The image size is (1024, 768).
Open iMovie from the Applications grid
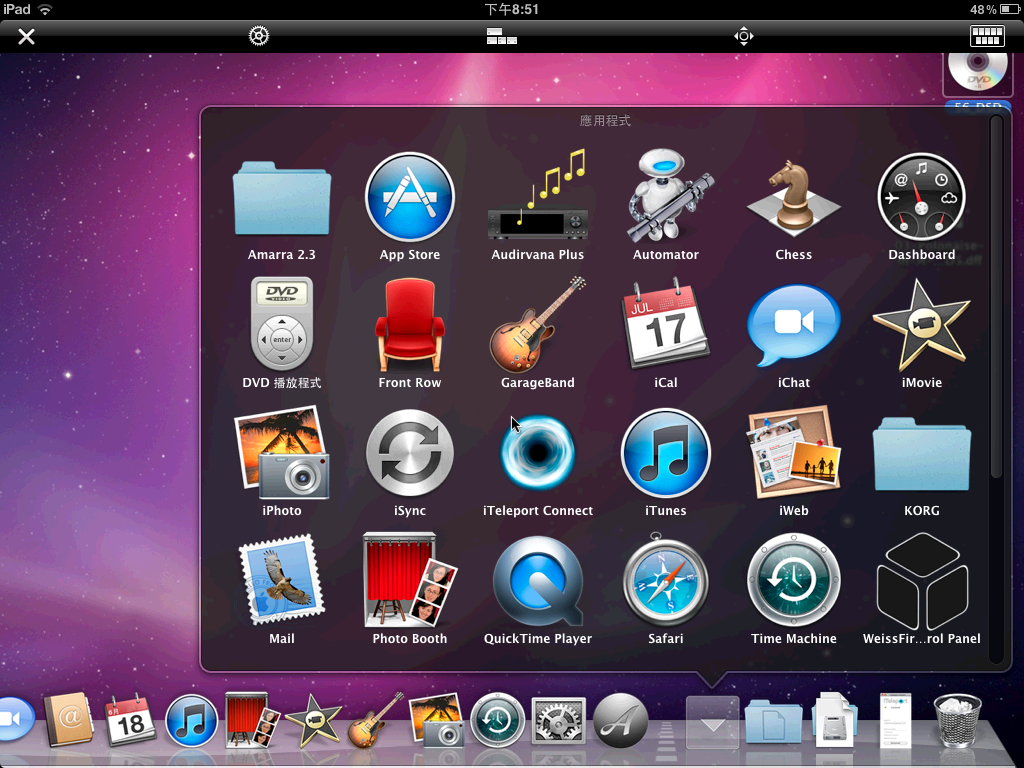(x=921, y=325)
